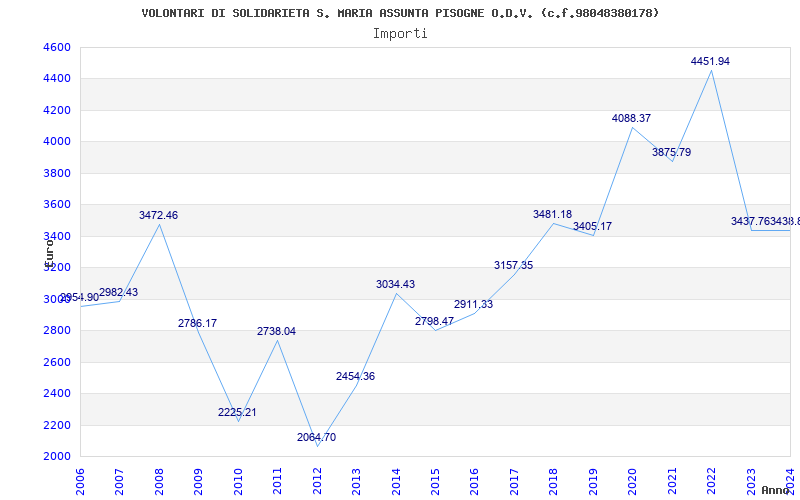
Task: Select the data label 3481.18
Action: (x=553, y=214)
